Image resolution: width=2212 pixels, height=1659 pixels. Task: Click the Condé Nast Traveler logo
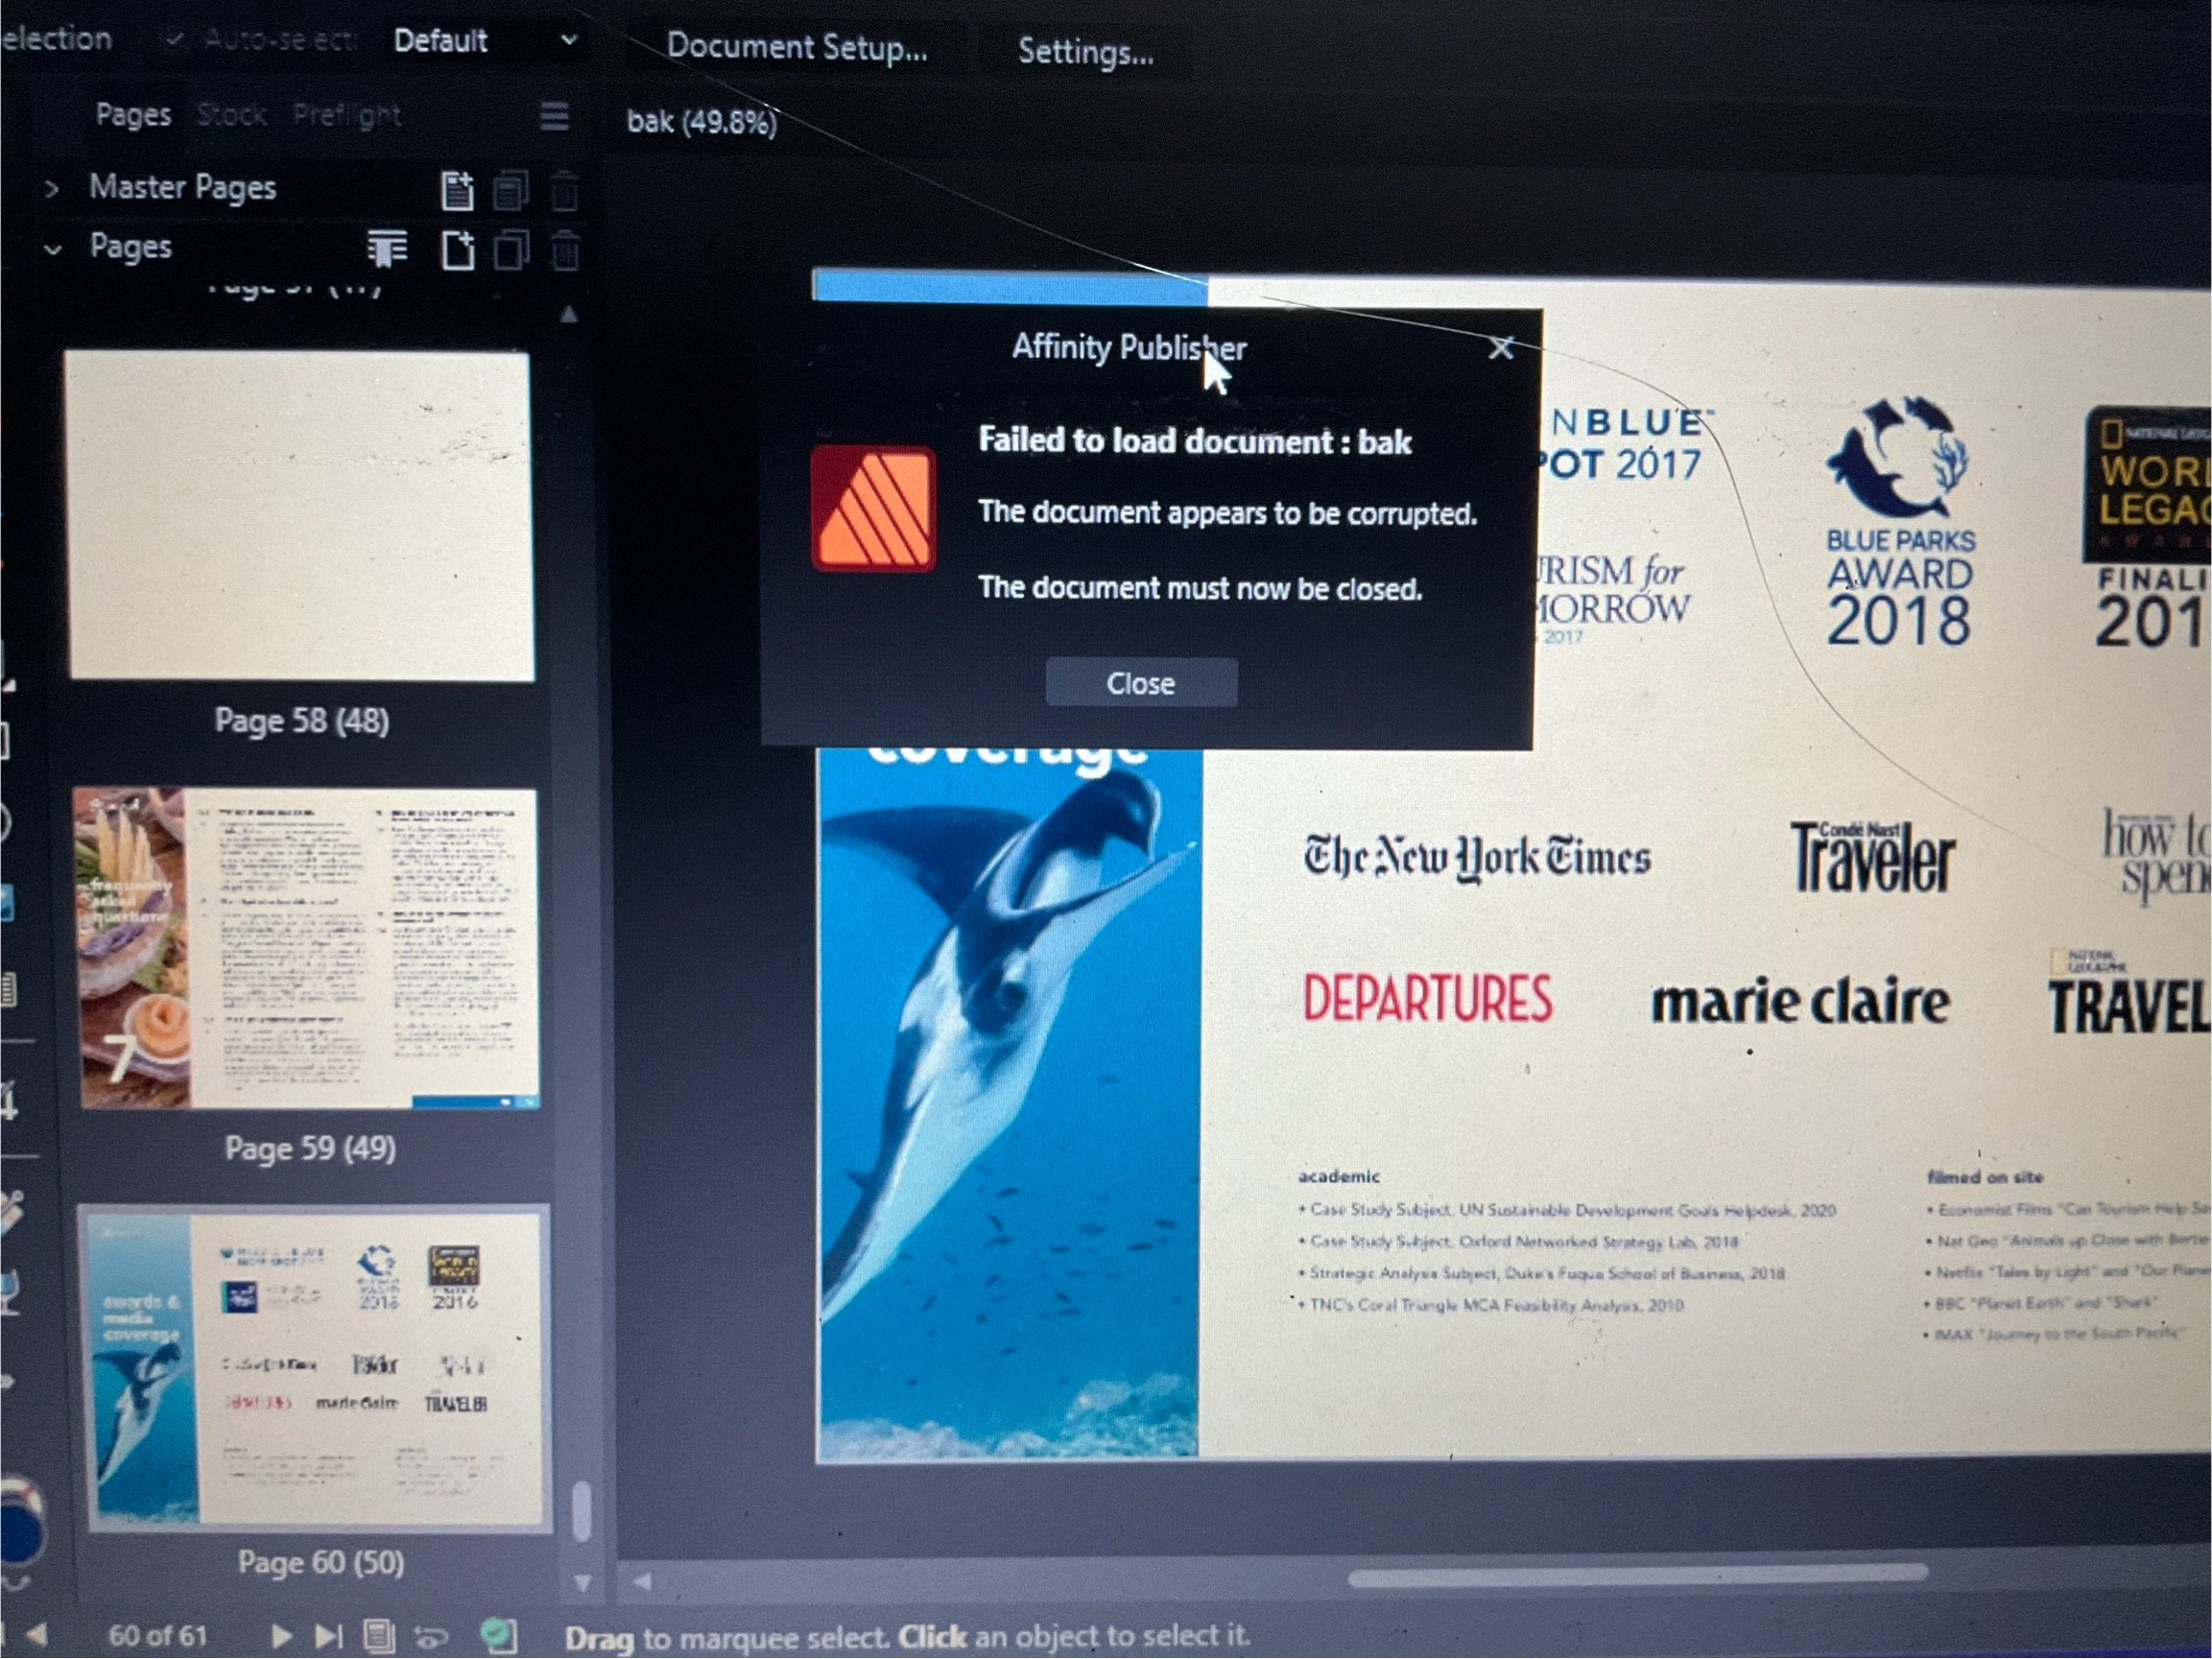pyautogui.click(x=1872, y=857)
